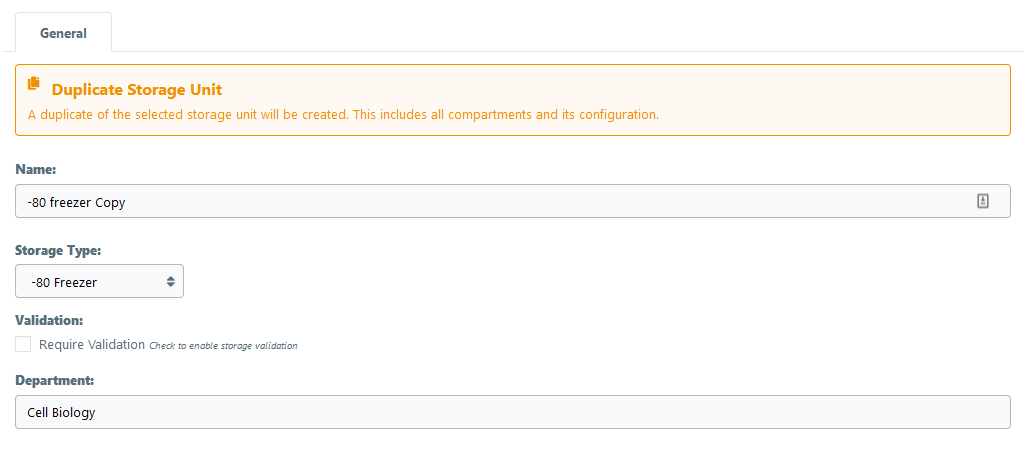Click the word "Copy" in the Name field

tap(110, 202)
